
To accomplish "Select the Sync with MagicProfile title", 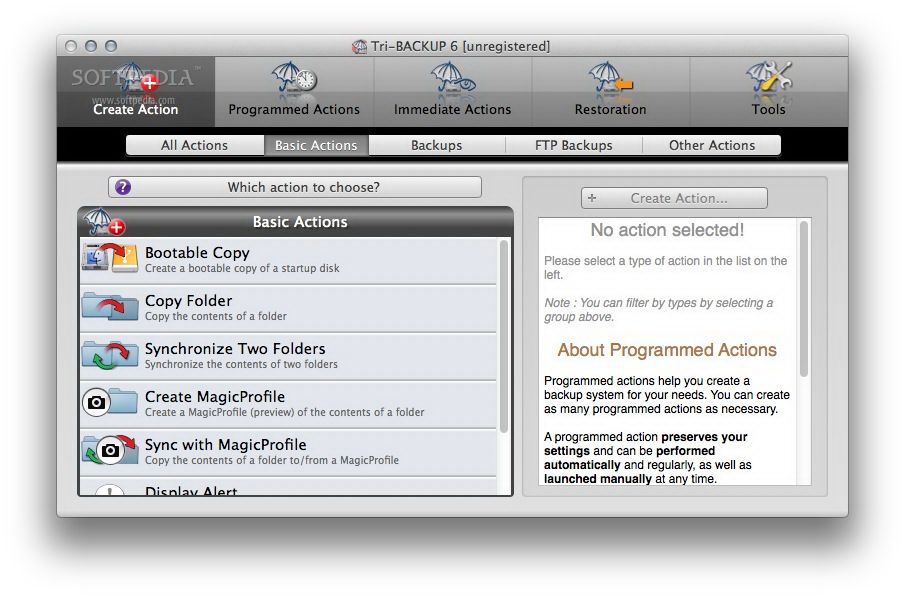I will point(226,444).
